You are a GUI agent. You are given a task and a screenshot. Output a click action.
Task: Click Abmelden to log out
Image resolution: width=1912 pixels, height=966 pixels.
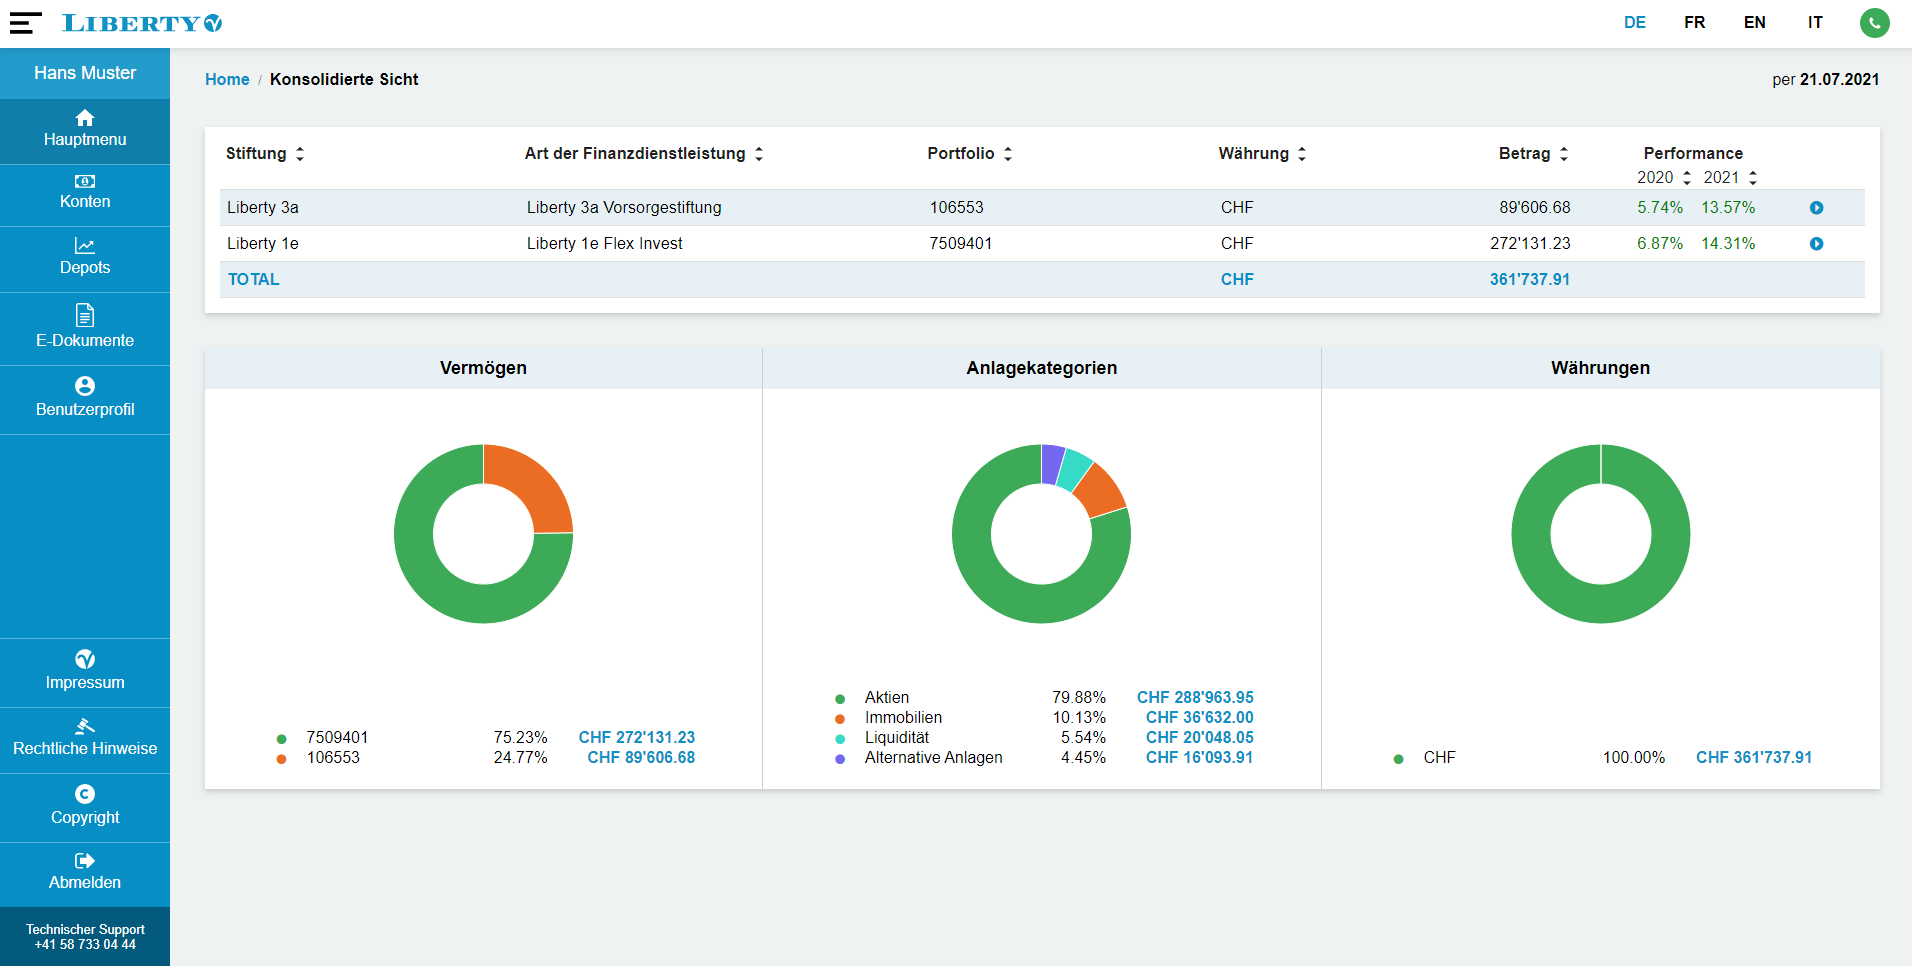85,875
